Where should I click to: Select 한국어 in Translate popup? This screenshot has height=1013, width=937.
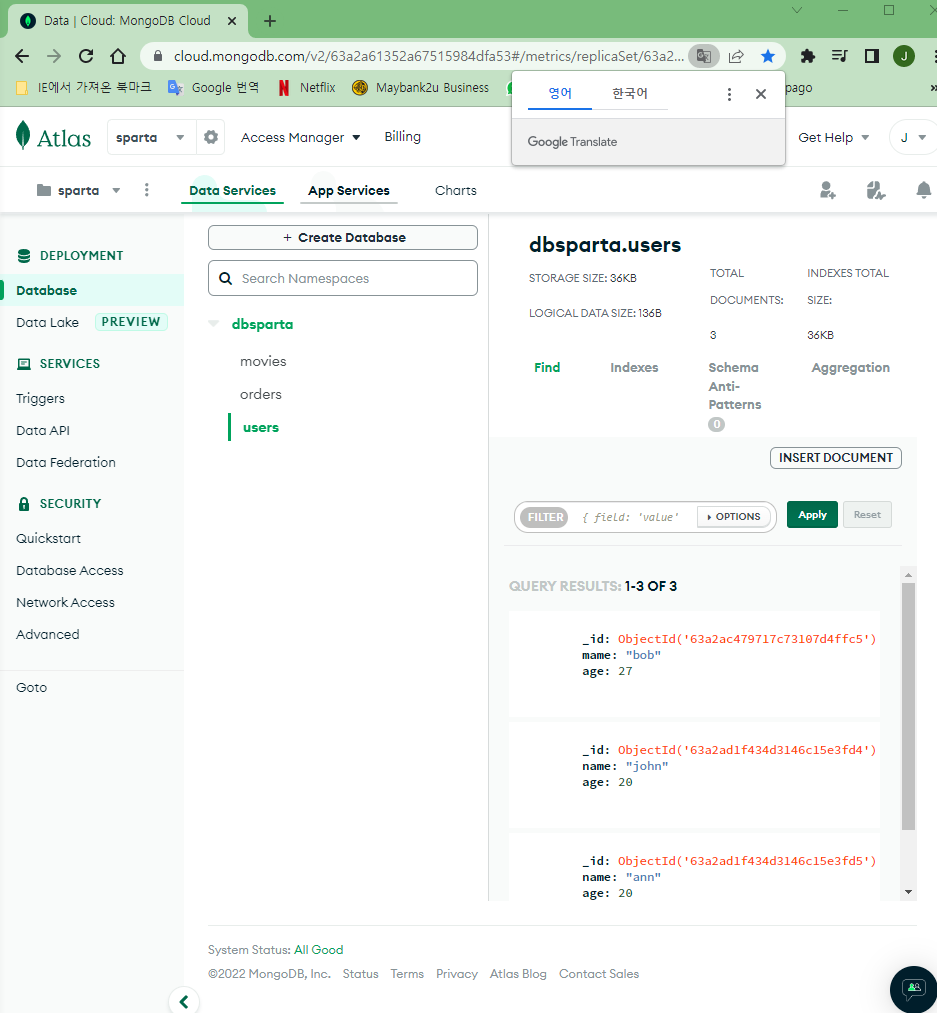pyautogui.click(x=629, y=93)
